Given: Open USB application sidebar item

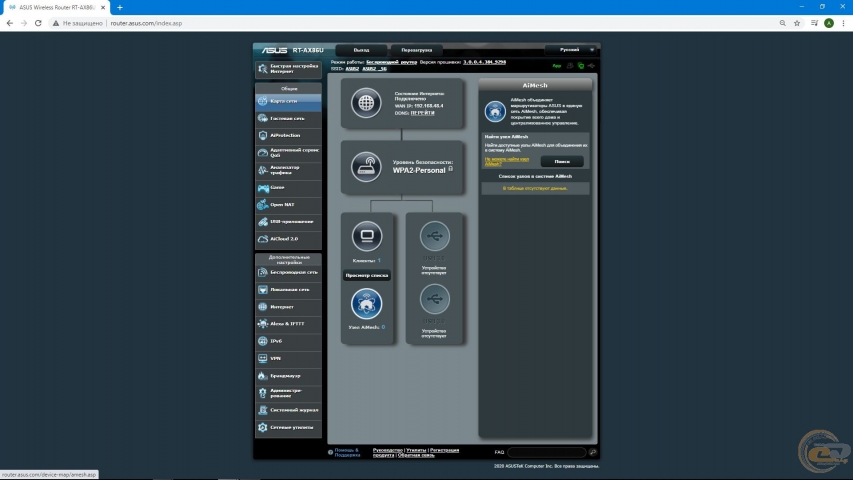Looking at the screenshot, I should coord(288,221).
